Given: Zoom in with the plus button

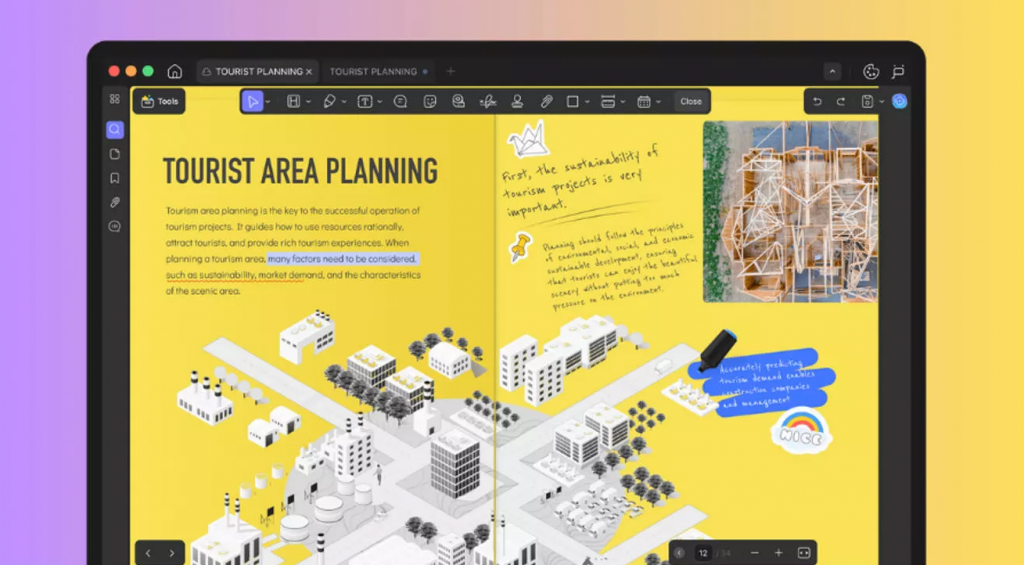Looking at the screenshot, I should click(x=778, y=553).
